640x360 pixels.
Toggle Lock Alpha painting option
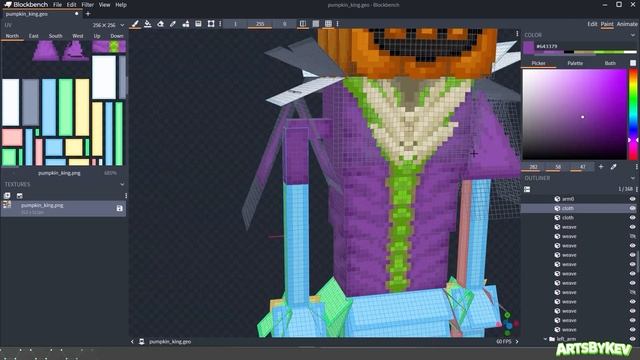(x=316, y=24)
